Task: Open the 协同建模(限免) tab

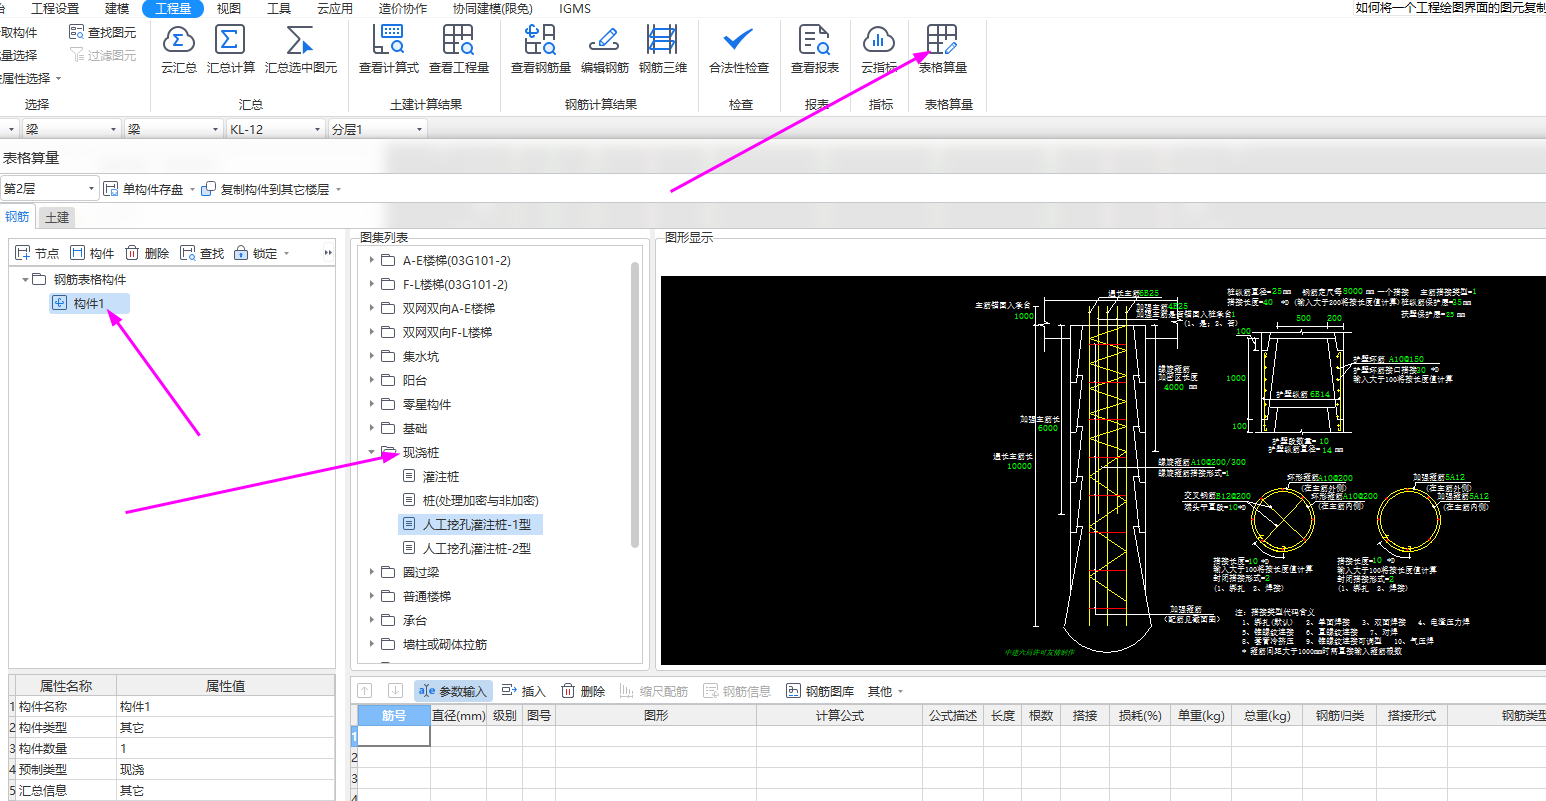Action: click(493, 8)
